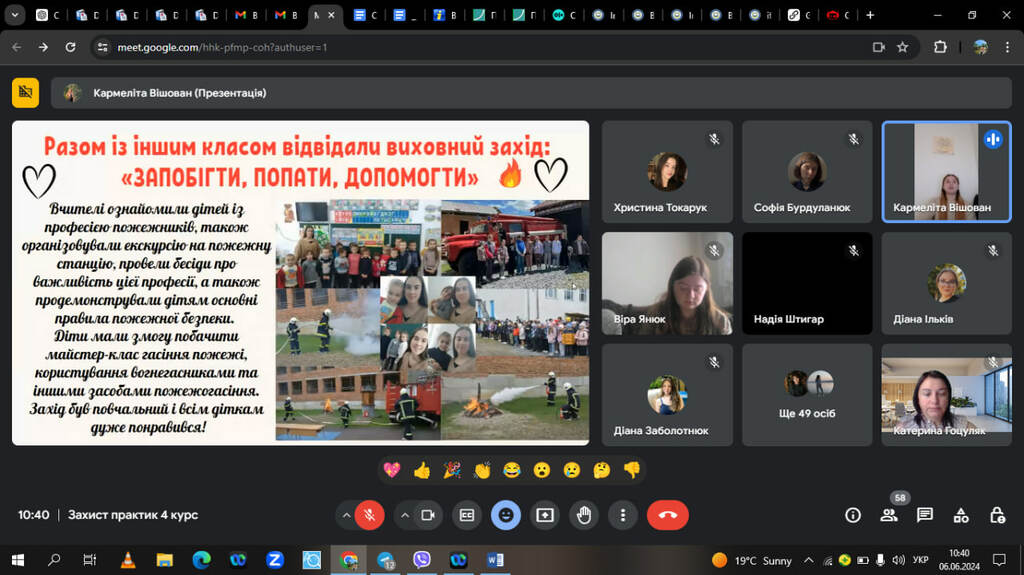1024x575 pixels.
Task: Turn on closed captions
Action: pos(466,515)
